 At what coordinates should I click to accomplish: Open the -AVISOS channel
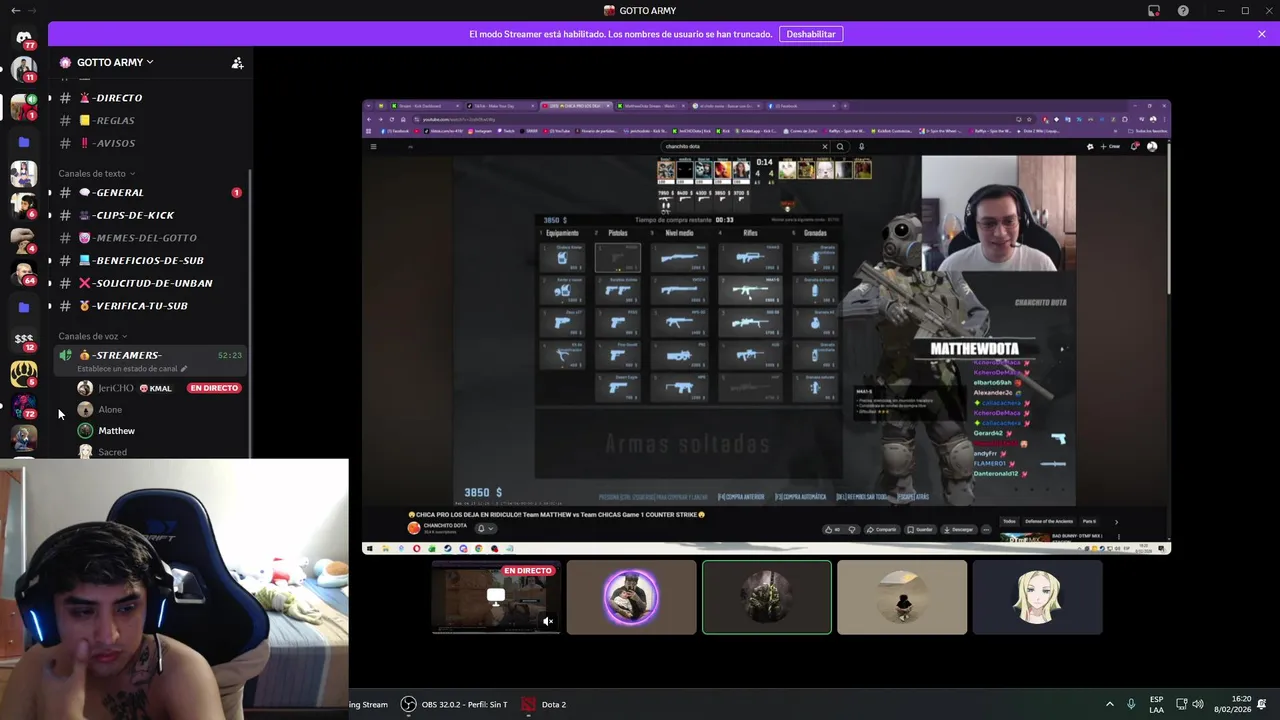(x=150, y=143)
